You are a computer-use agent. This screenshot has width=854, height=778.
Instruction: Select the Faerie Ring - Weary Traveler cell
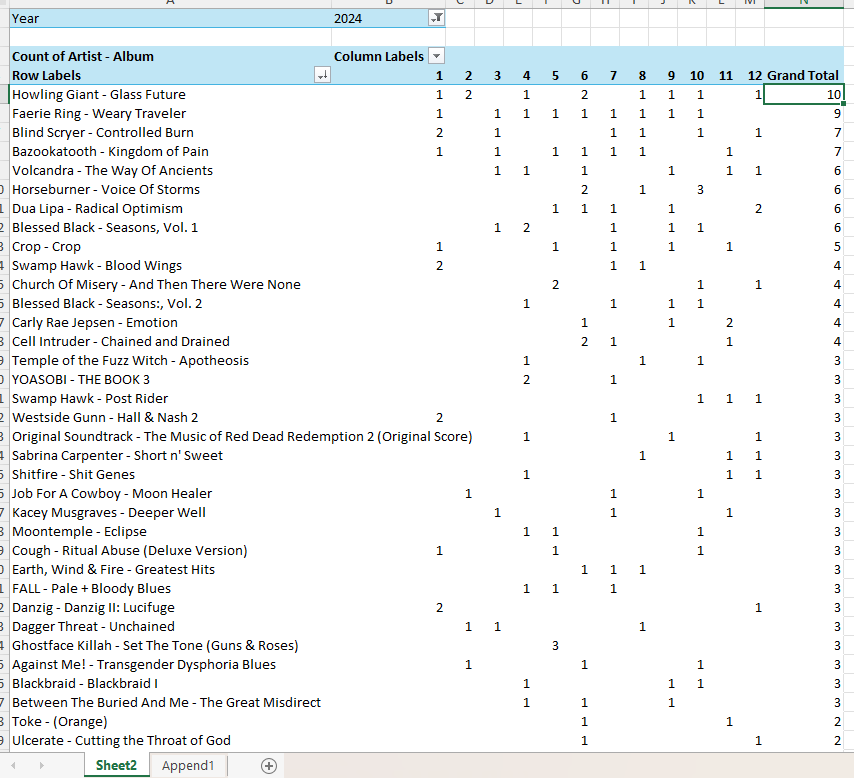pos(170,113)
